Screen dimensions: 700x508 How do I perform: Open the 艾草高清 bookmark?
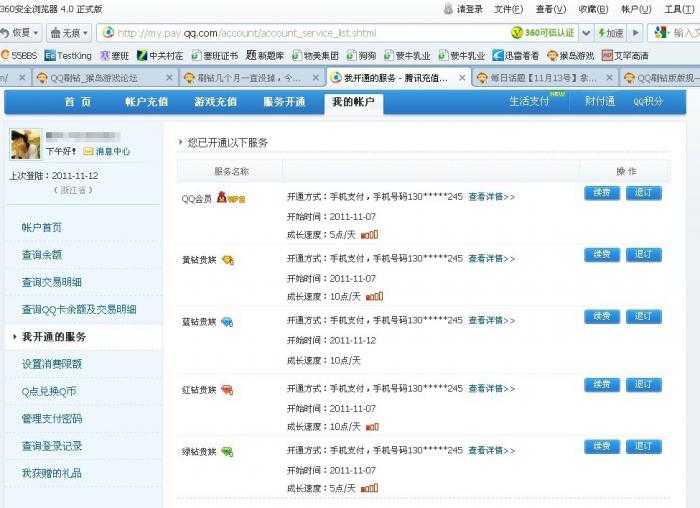pyautogui.click(x=625, y=55)
